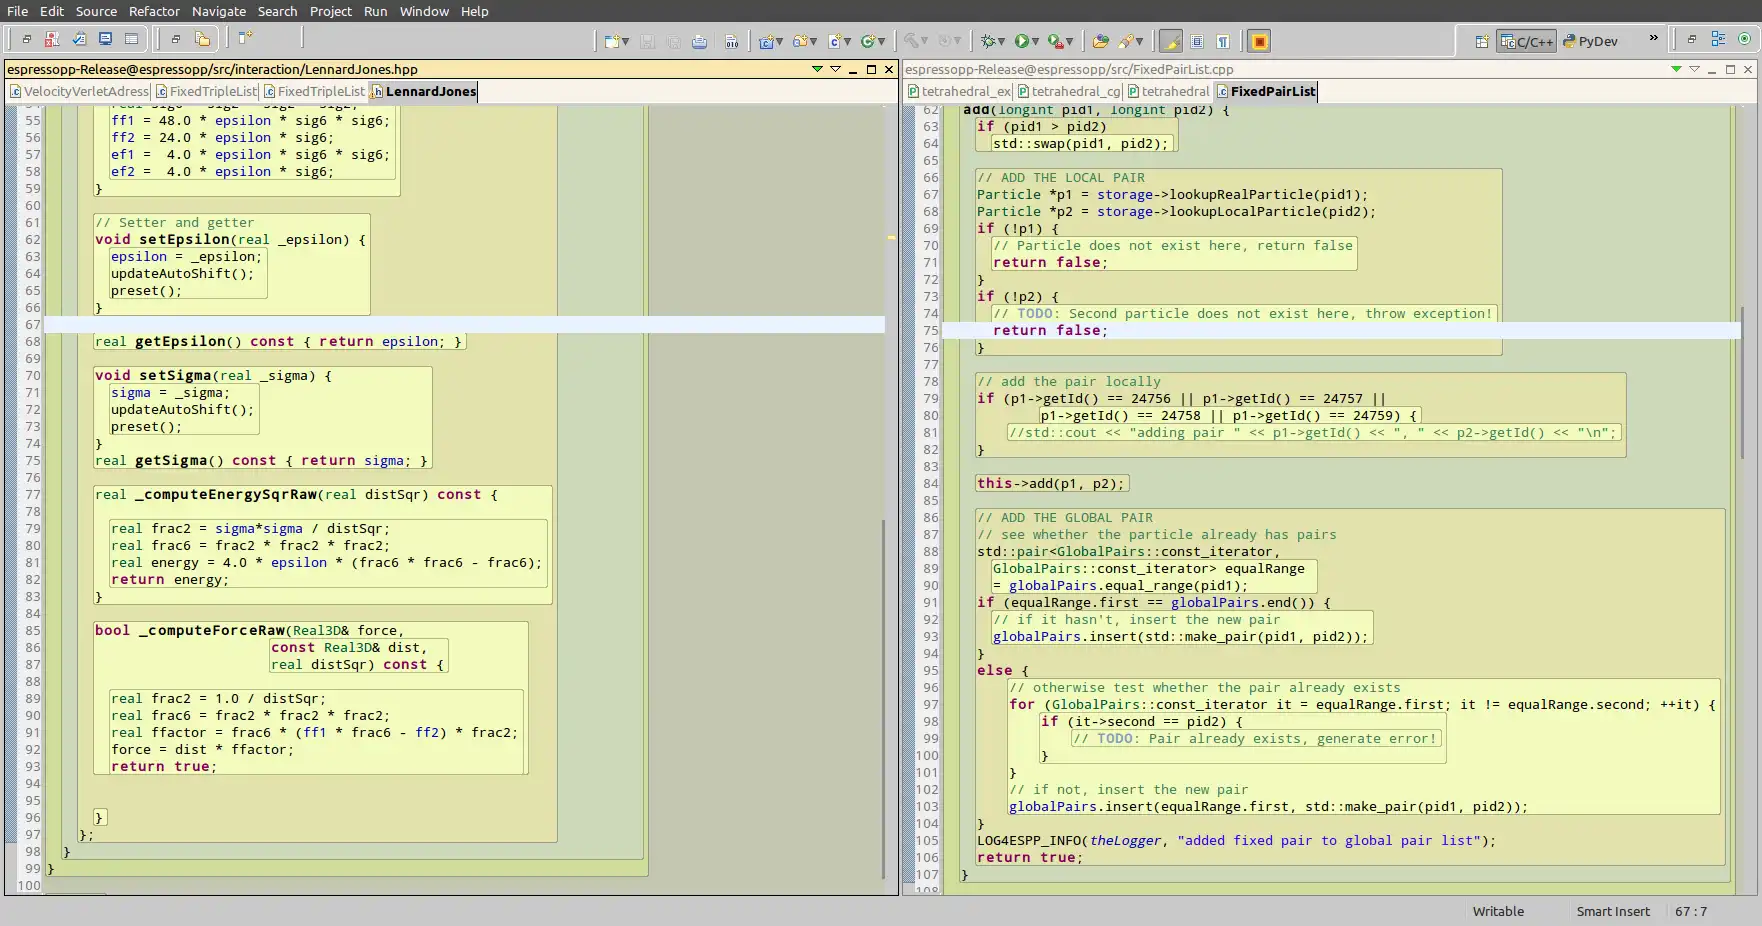Image resolution: width=1762 pixels, height=926 pixels.
Task: Open the Run menu
Action: point(376,11)
